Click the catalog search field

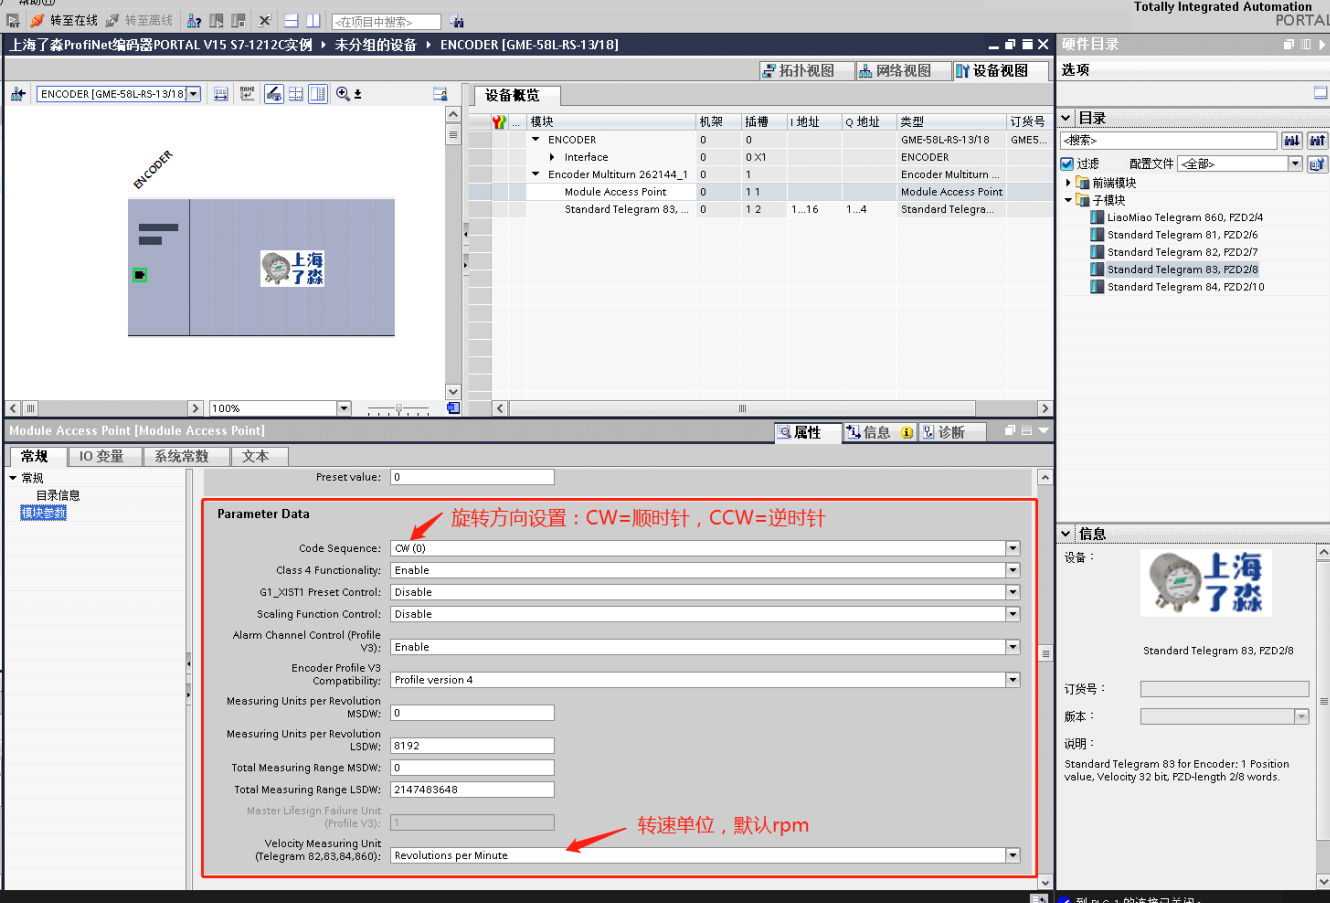click(x=1168, y=141)
